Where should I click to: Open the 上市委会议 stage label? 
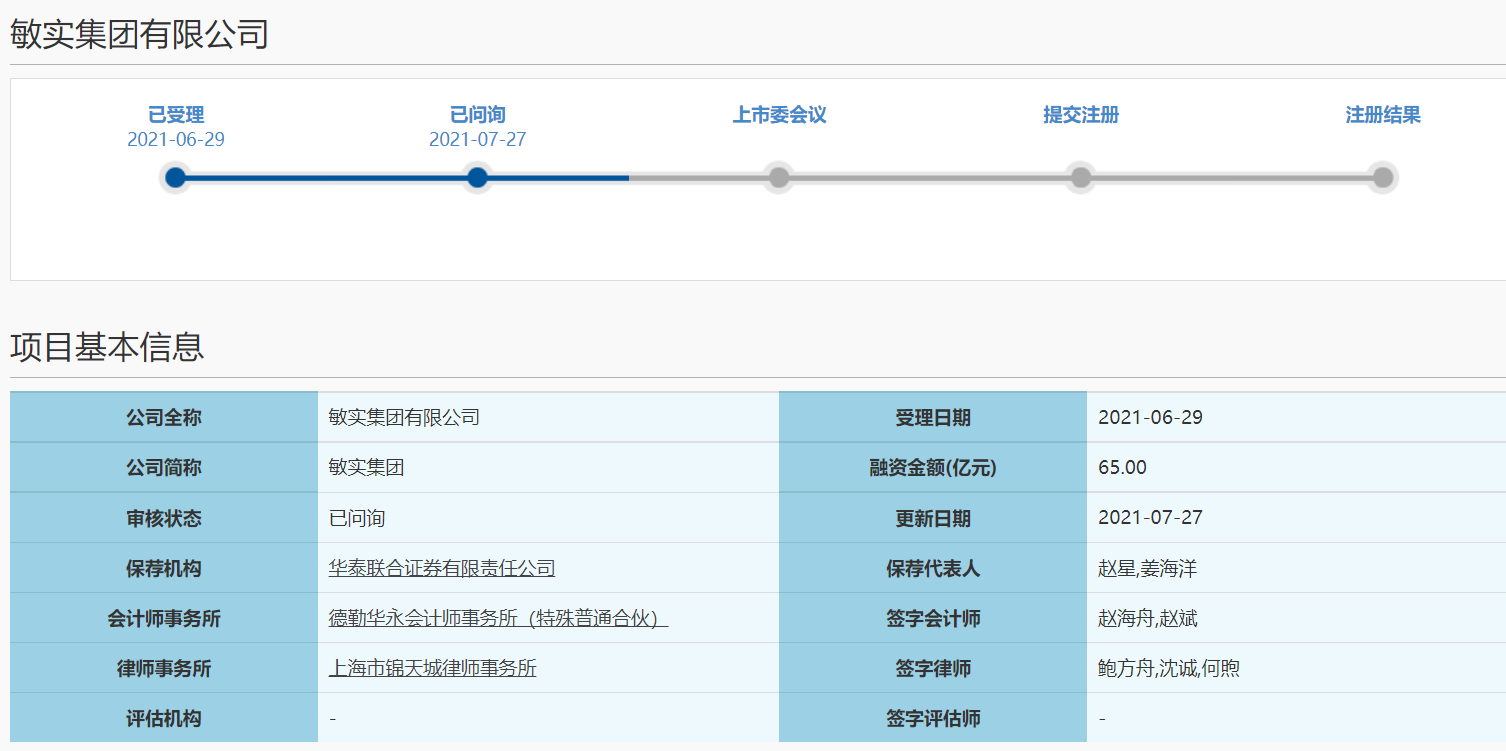[x=779, y=115]
